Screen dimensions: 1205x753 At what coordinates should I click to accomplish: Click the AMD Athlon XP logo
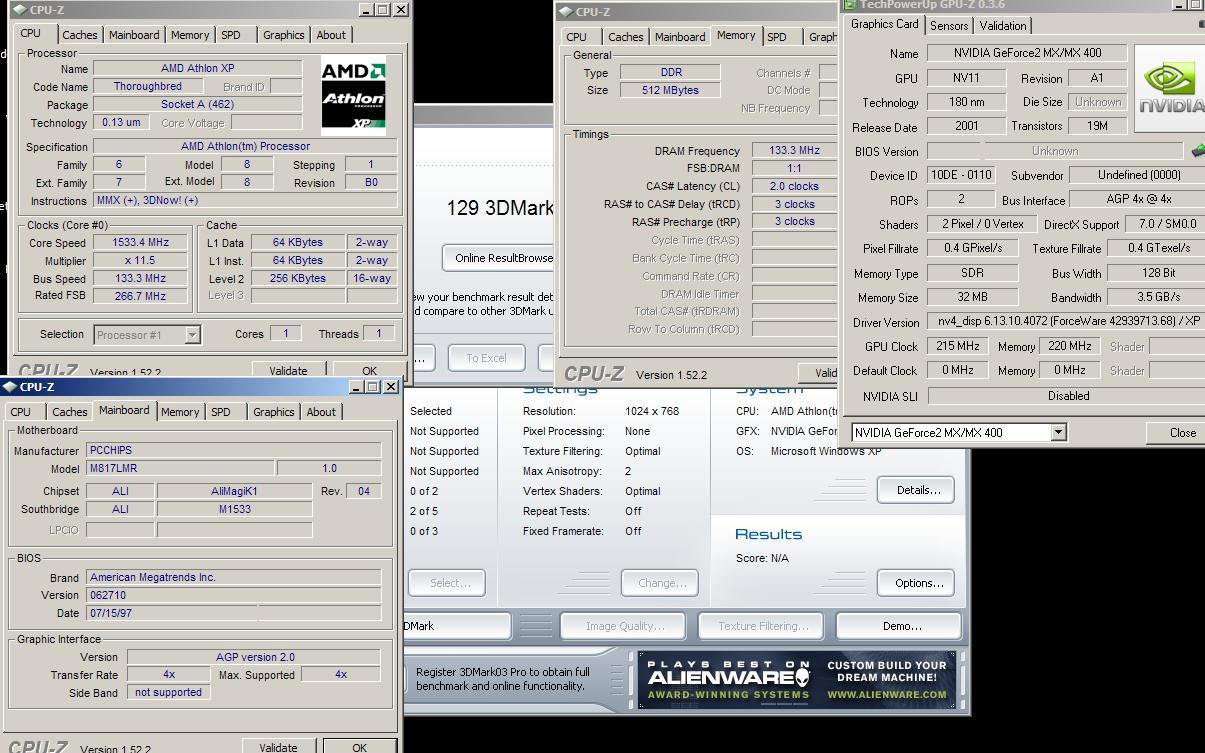click(x=353, y=95)
